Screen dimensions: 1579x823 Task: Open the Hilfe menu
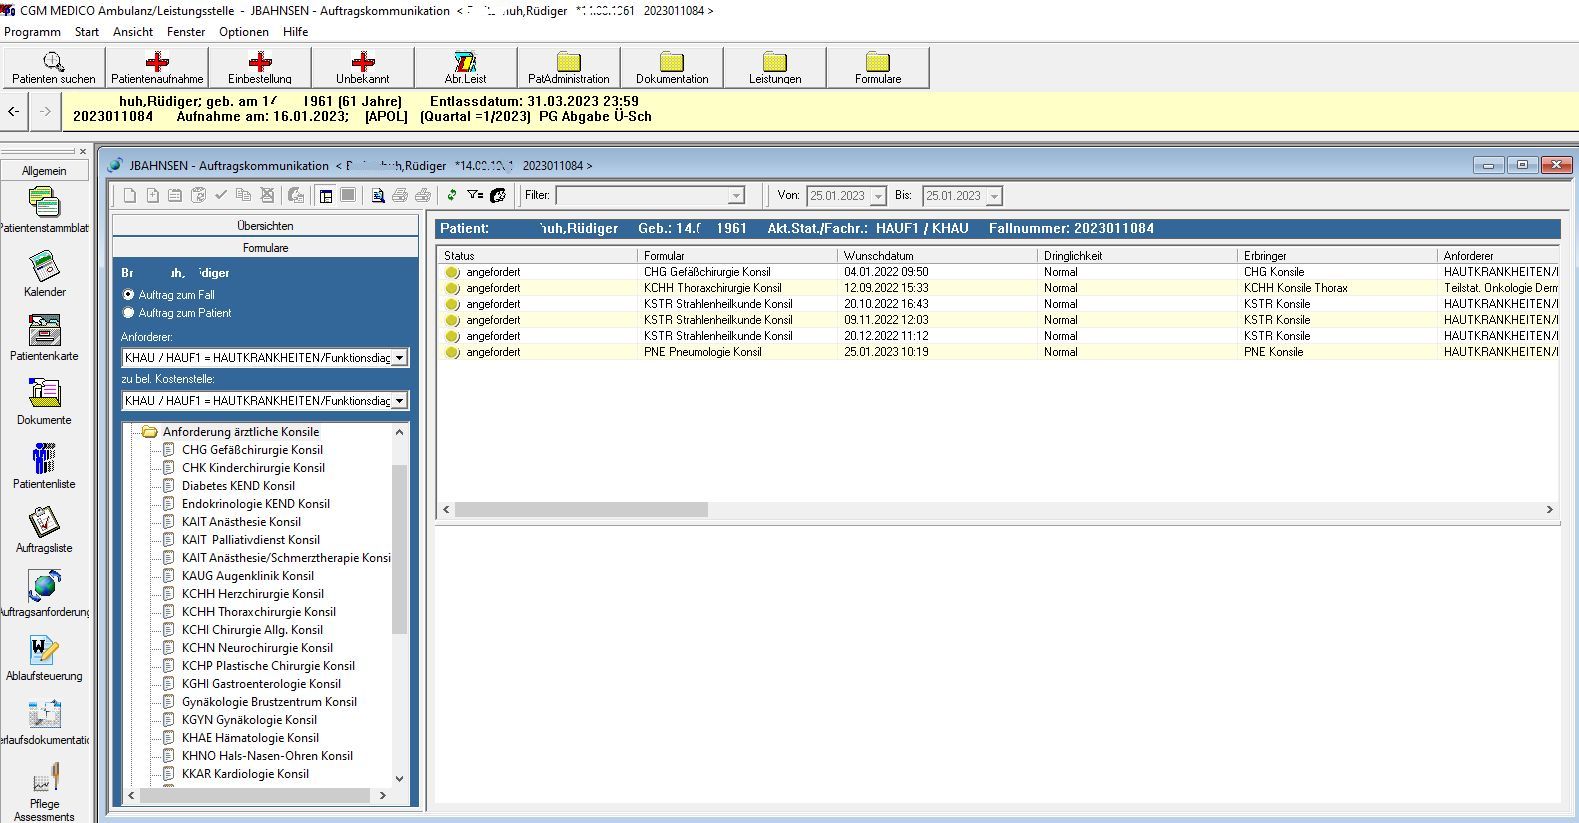[x=295, y=31]
